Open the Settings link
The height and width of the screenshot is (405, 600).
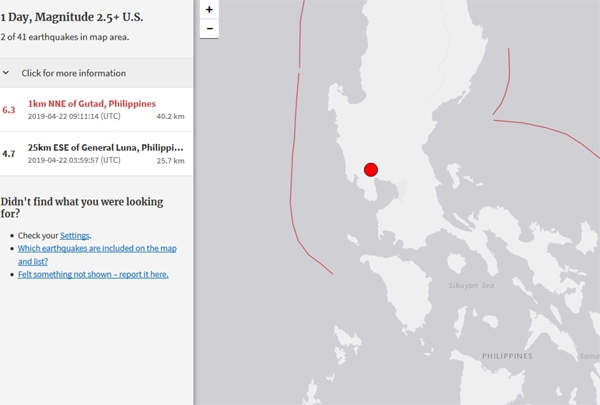click(75, 235)
